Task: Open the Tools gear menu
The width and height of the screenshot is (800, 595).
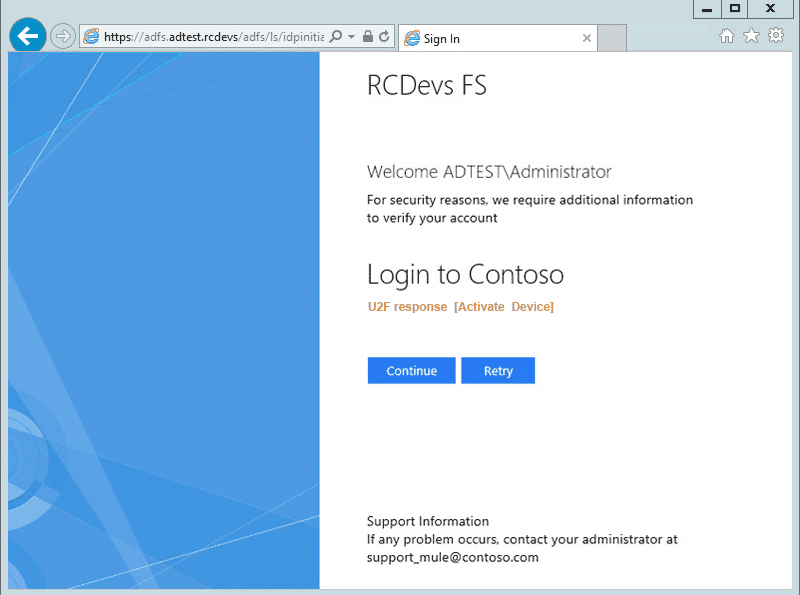Action: point(776,35)
